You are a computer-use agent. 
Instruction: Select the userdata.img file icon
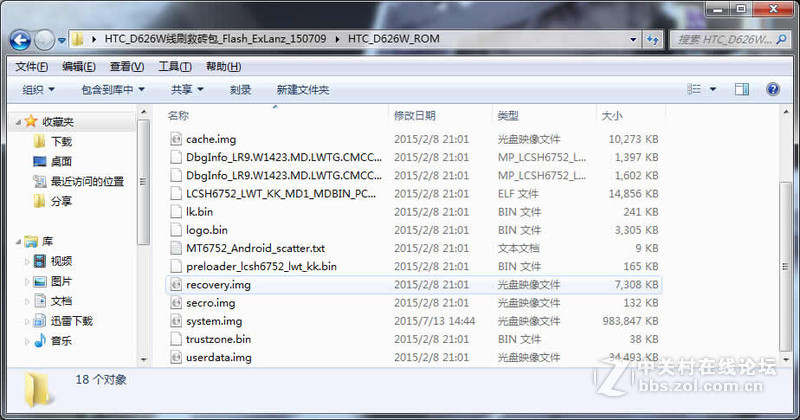pyautogui.click(x=176, y=357)
